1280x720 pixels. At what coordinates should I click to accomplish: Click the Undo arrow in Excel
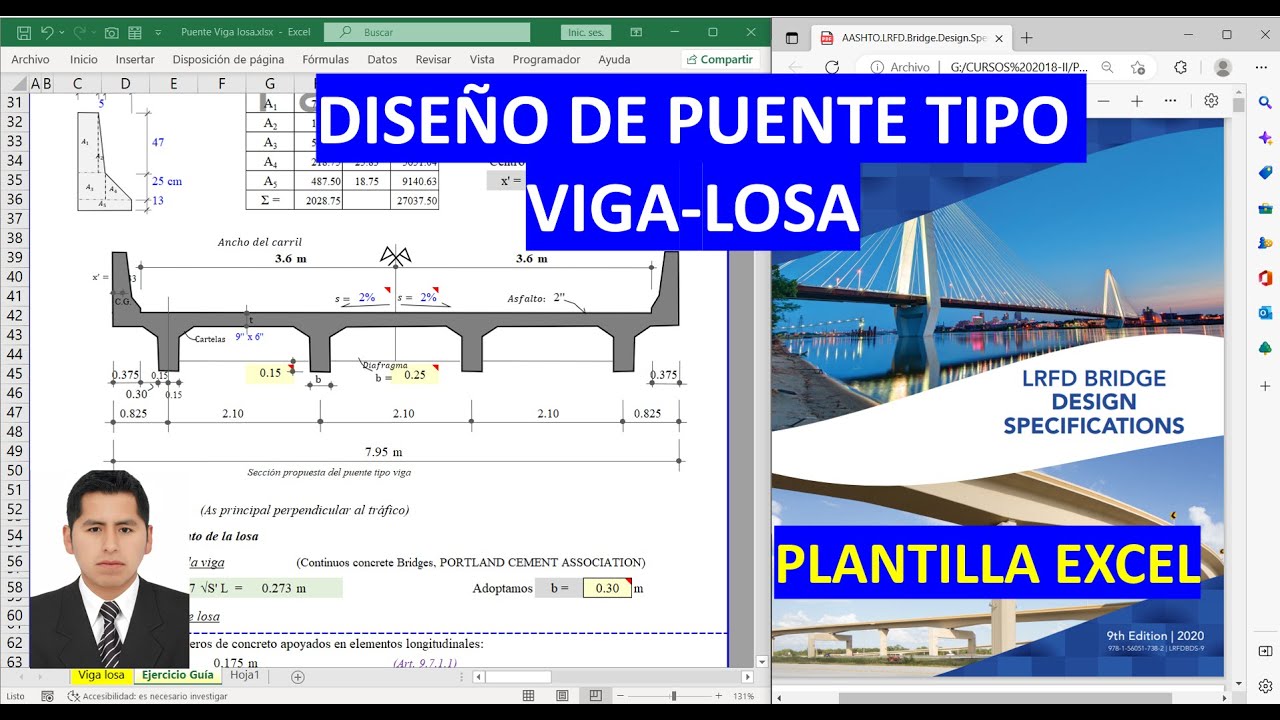click(x=46, y=32)
